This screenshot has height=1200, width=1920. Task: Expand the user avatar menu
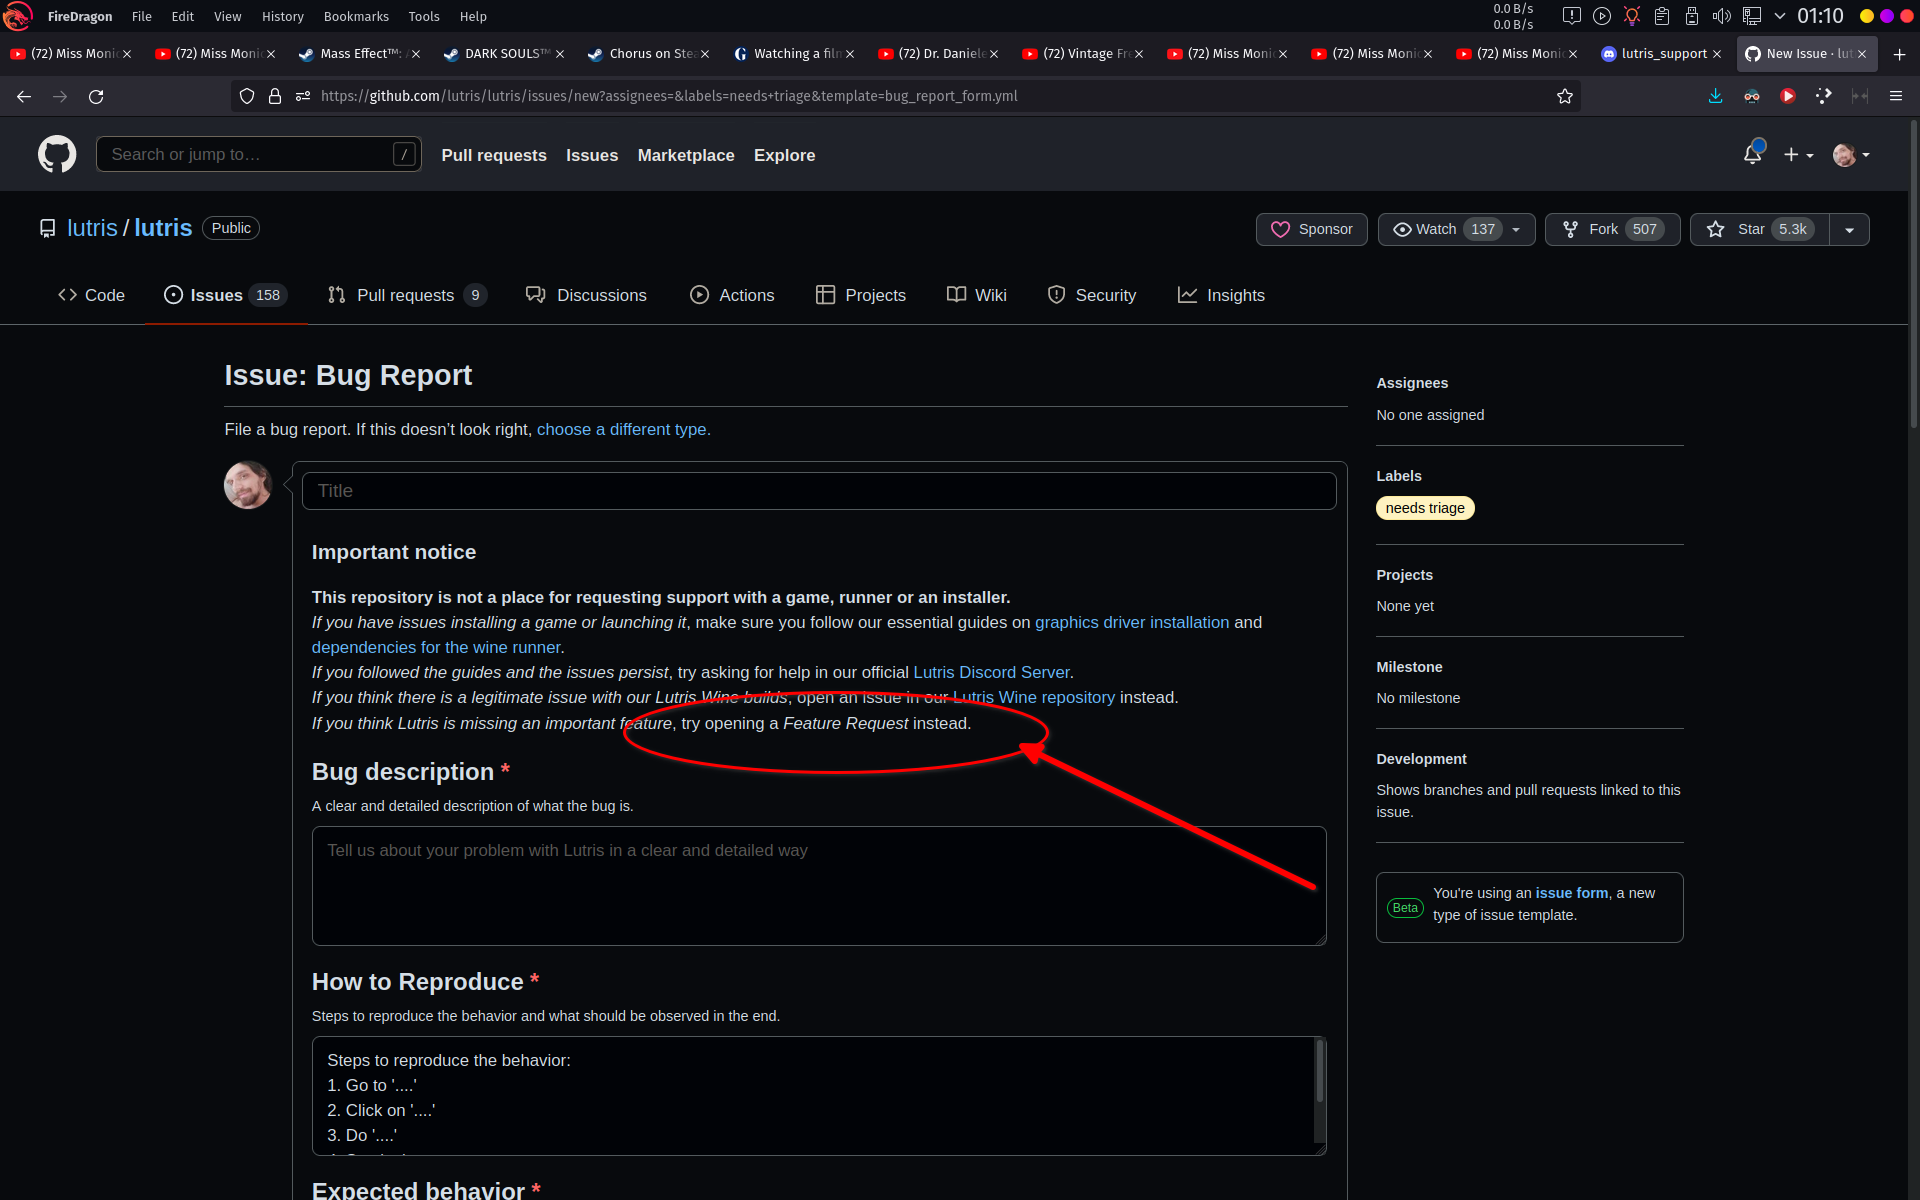coord(1851,155)
